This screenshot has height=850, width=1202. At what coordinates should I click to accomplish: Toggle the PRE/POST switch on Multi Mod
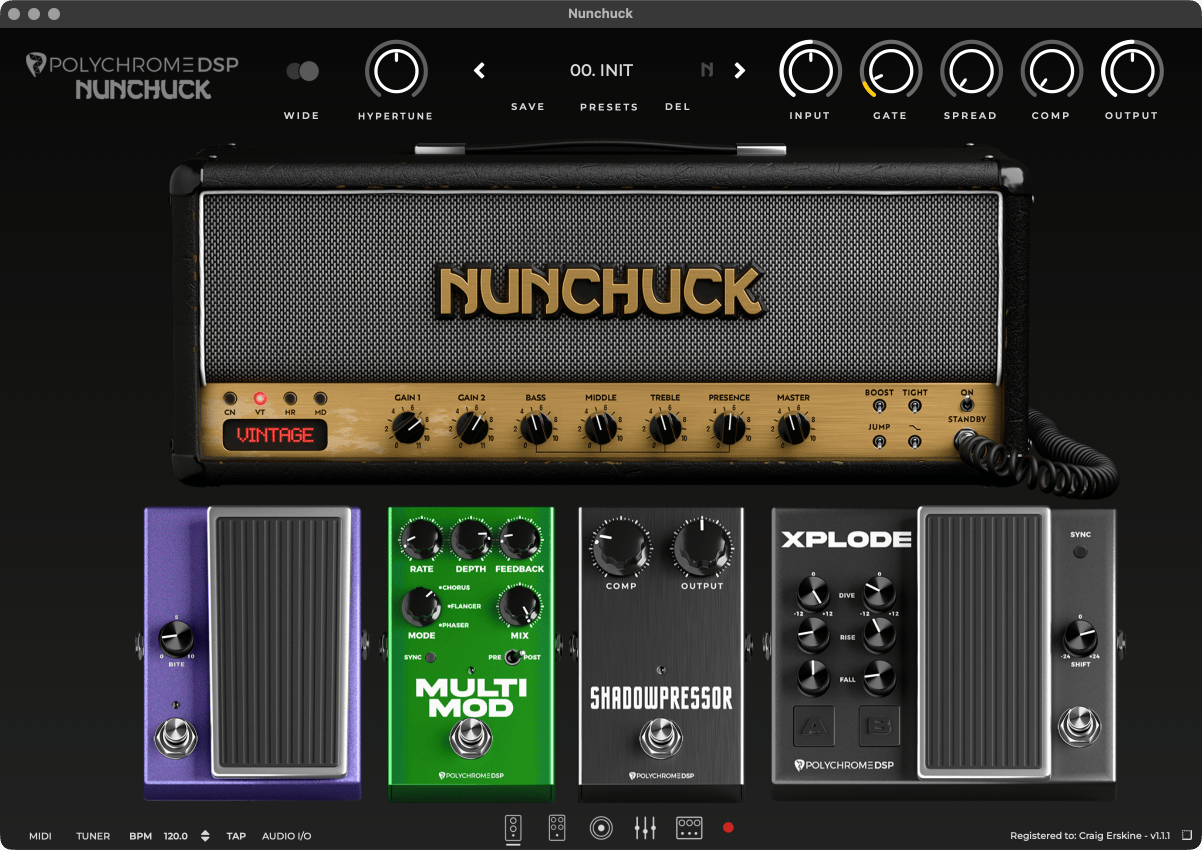click(x=513, y=657)
